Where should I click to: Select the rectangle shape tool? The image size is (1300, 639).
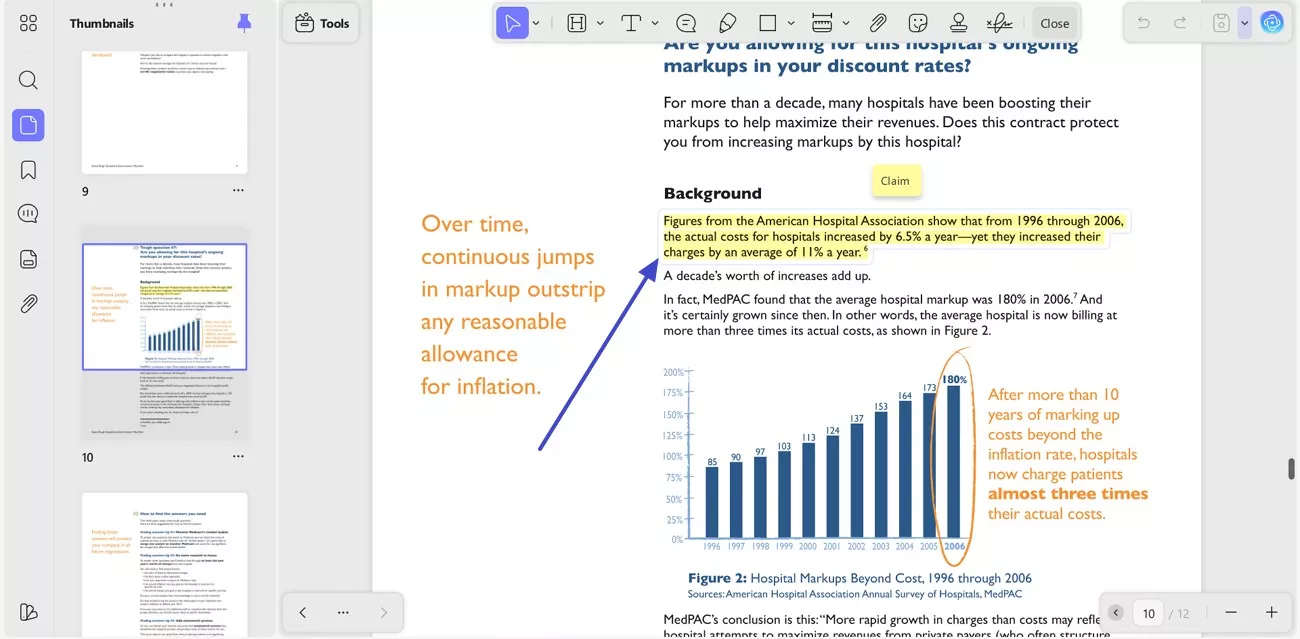[x=768, y=23]
